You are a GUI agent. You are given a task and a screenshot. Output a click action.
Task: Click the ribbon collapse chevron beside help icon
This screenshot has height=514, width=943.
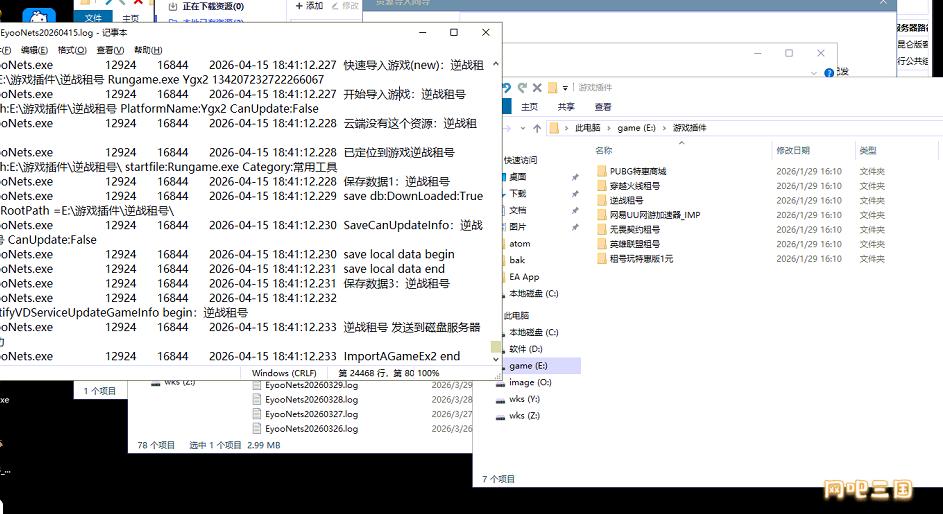(x=814, y=73)
